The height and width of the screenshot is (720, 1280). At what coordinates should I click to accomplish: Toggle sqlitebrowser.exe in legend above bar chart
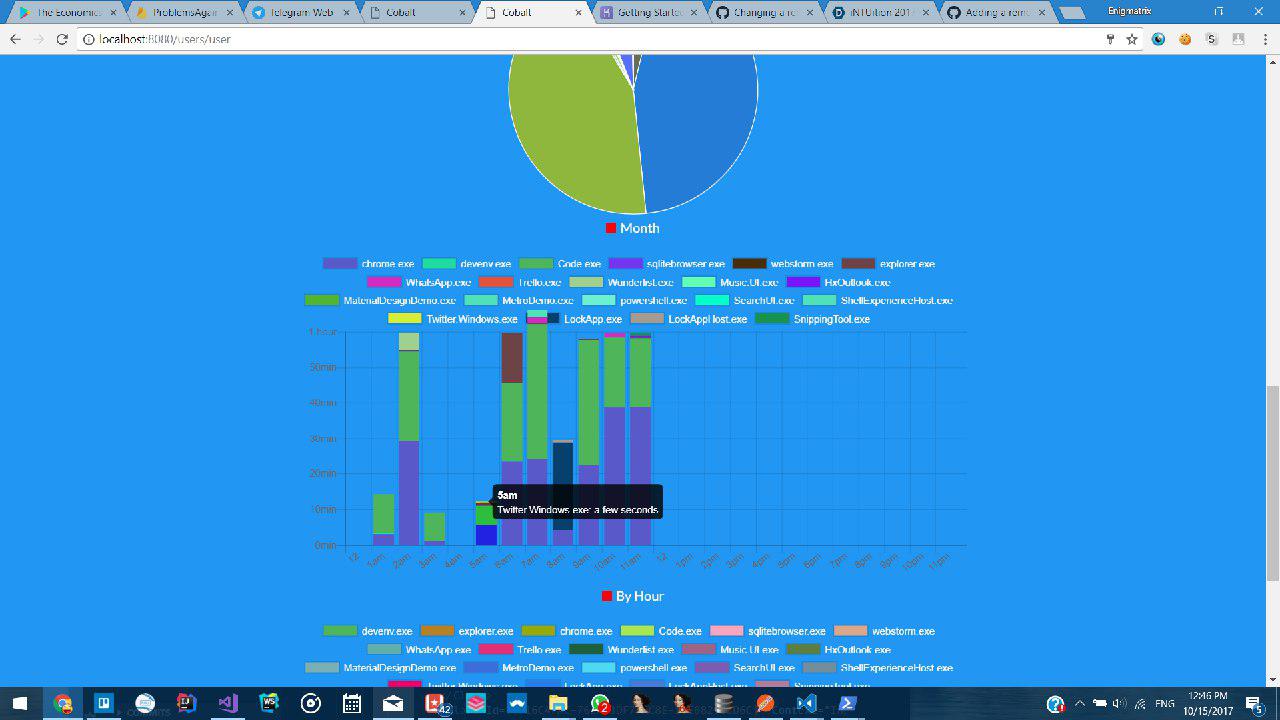[667, 264]
